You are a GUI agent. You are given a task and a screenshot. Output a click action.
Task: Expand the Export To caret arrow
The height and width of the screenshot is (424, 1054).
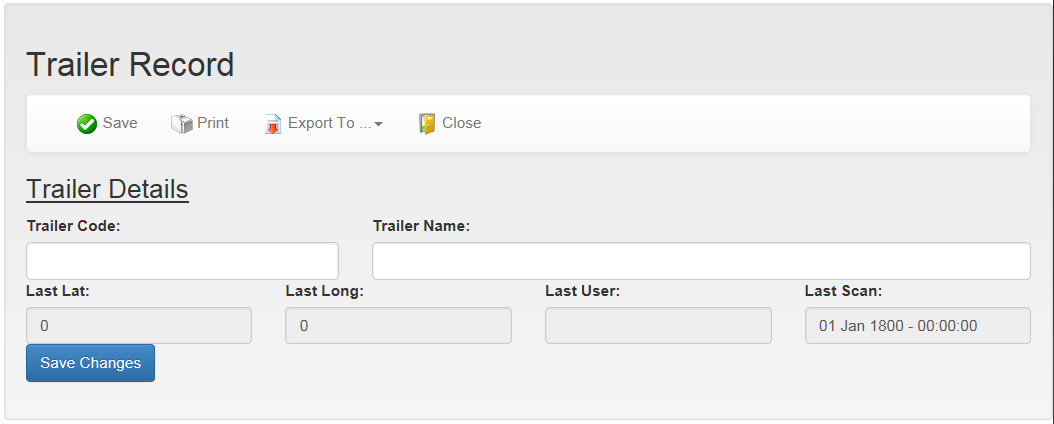click(x=378, y=124)
